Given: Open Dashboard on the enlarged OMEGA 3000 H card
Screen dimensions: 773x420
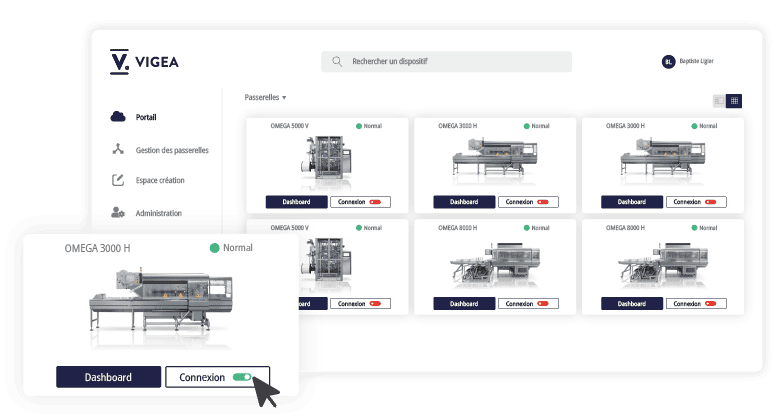Looking at the screenshot, I should click(108, 377).
